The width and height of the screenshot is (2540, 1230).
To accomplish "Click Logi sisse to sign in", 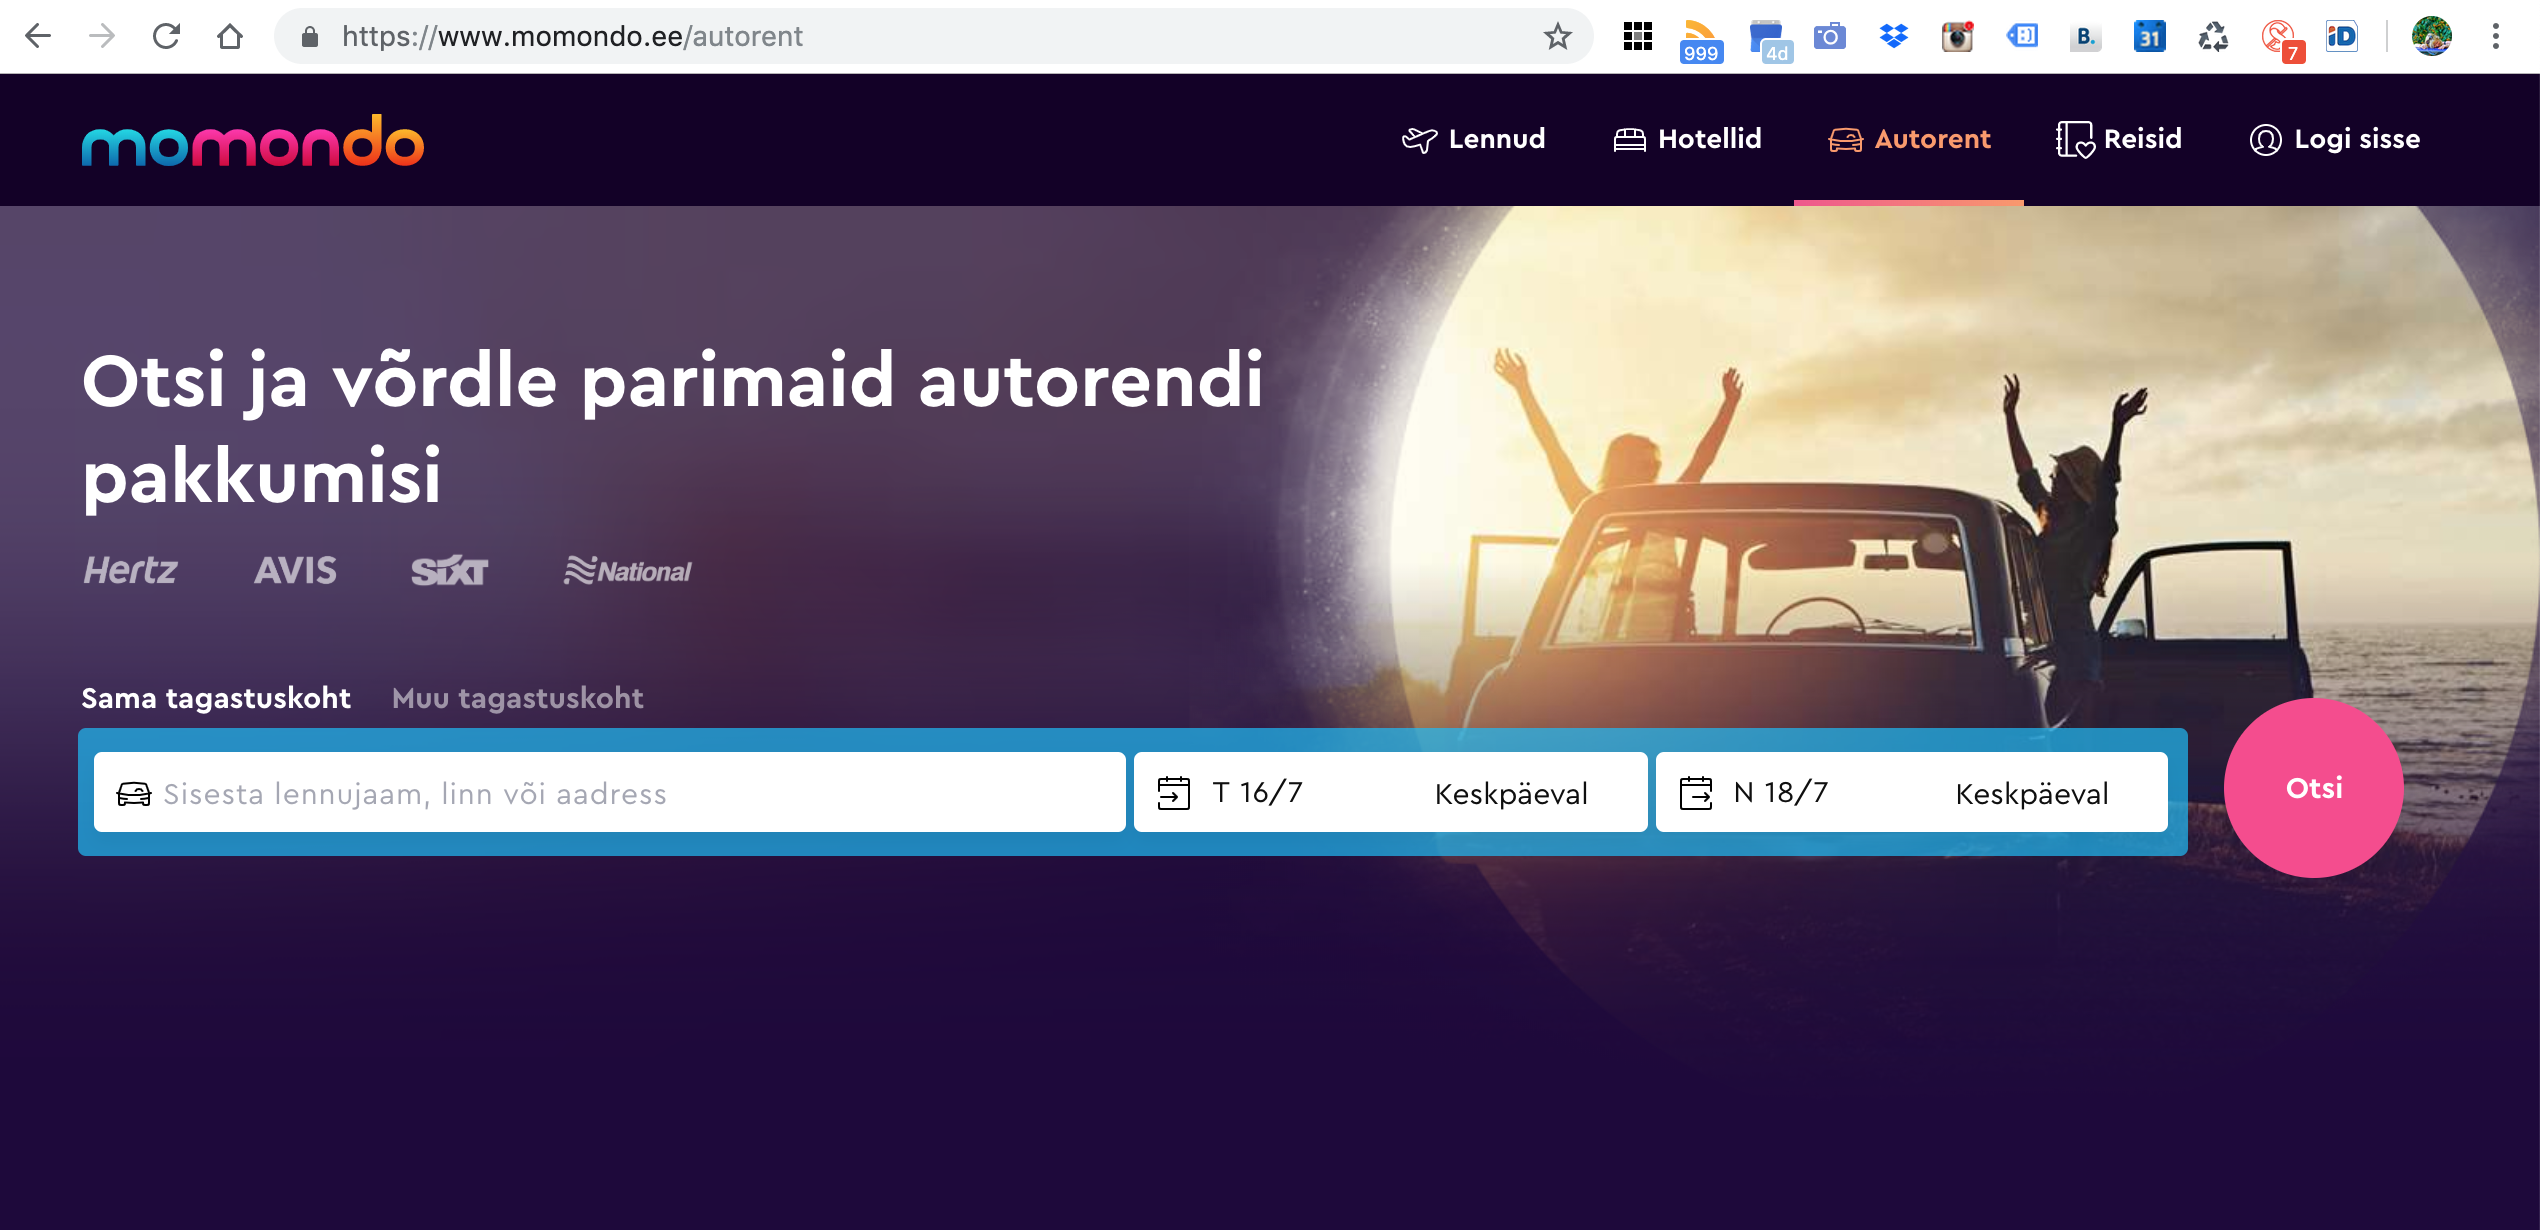I will pos(2335,139).
